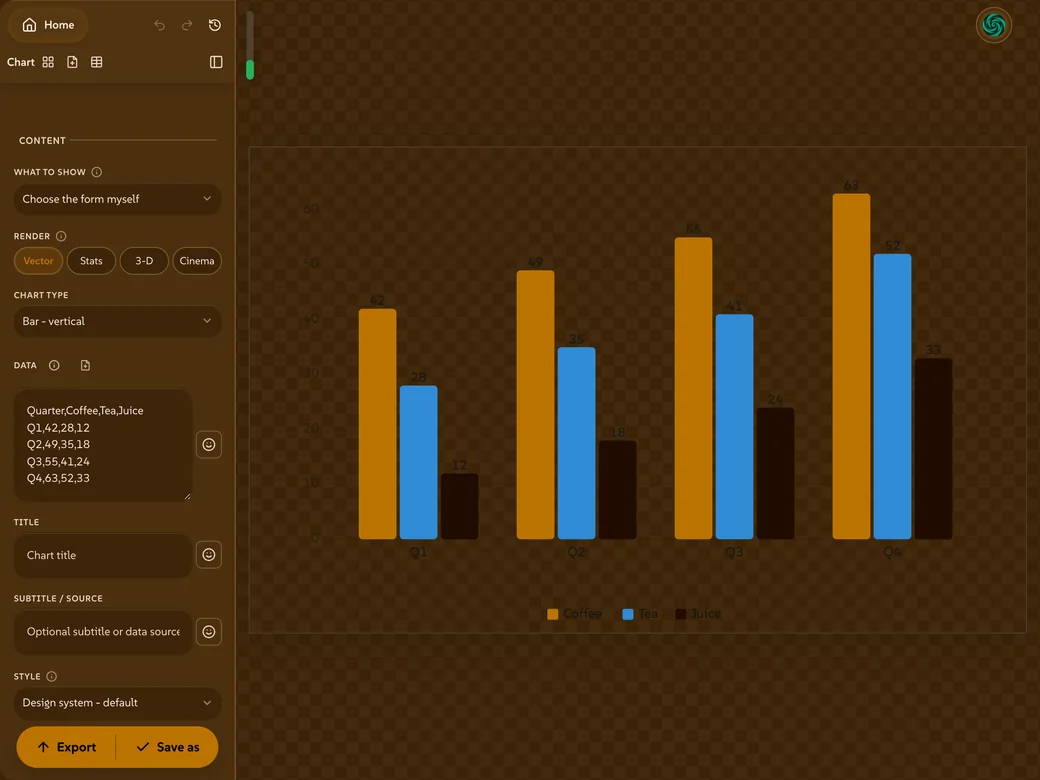This screenshot has height=780, width=1040.
Task: Undo the last change
Action: click(159, 25)
